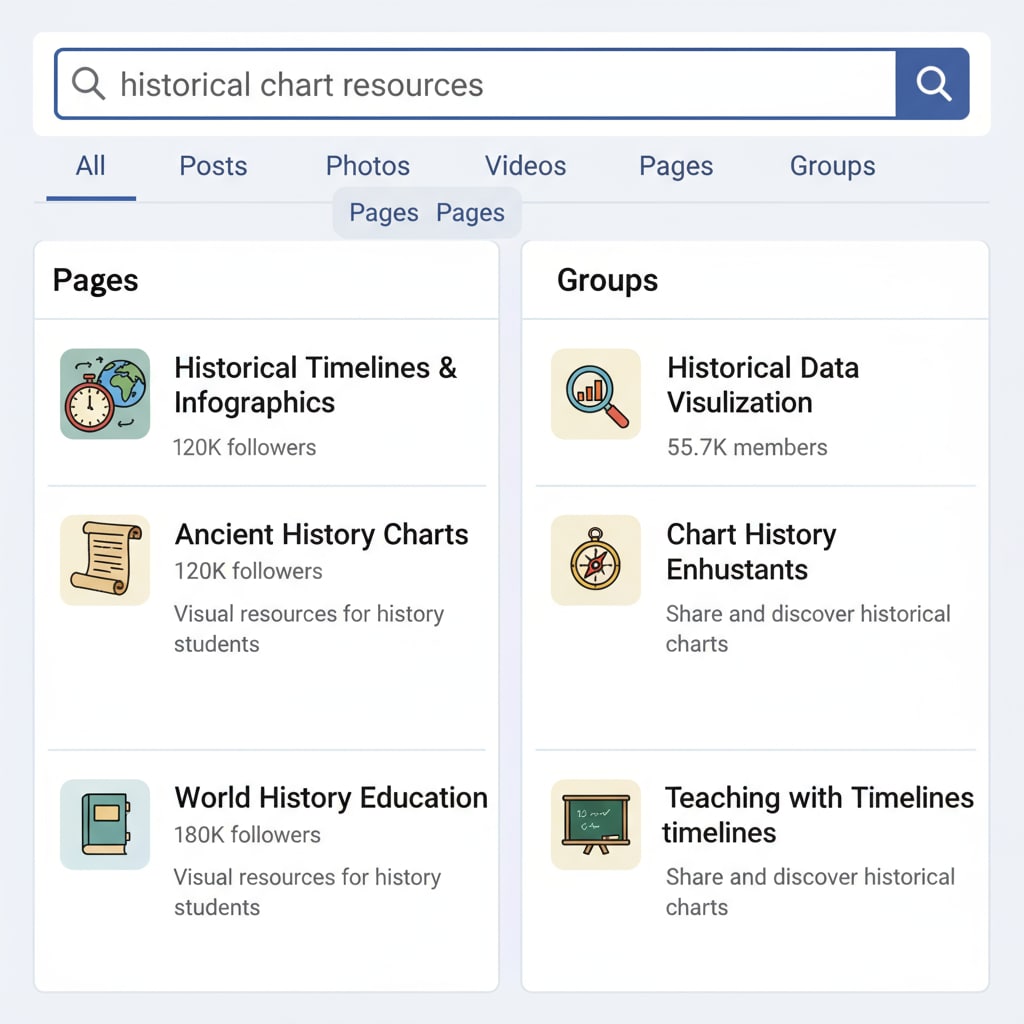
Task: Click the green chalkboard group icon
Action: point(596,824)
